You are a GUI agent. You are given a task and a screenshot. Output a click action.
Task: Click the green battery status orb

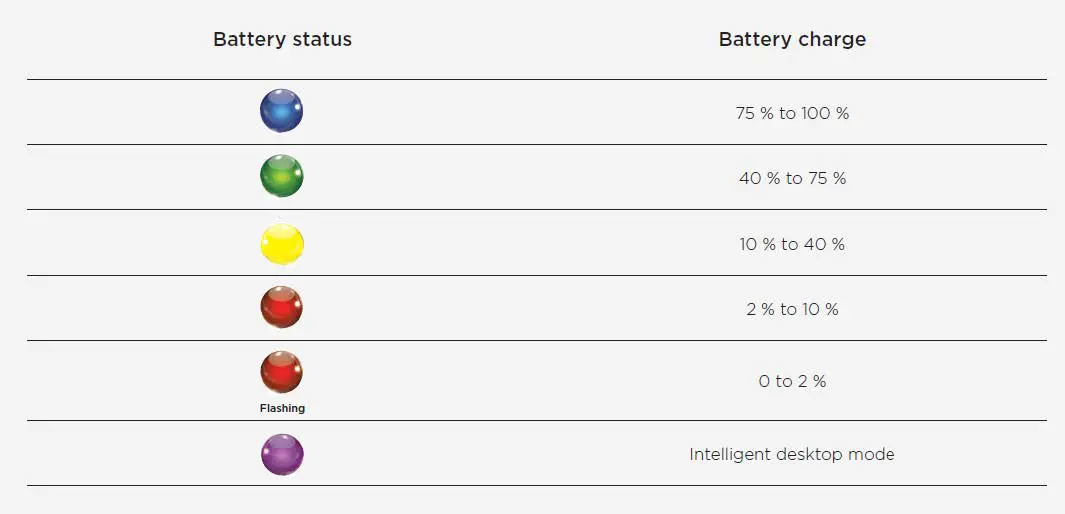click(x=281, y=176)
